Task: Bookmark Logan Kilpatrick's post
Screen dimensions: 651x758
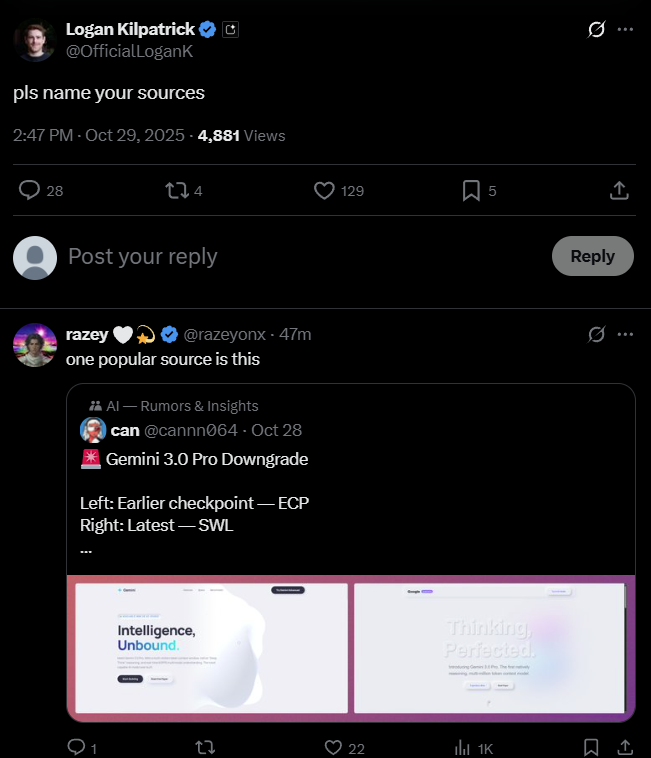Action: coord(470,190)
